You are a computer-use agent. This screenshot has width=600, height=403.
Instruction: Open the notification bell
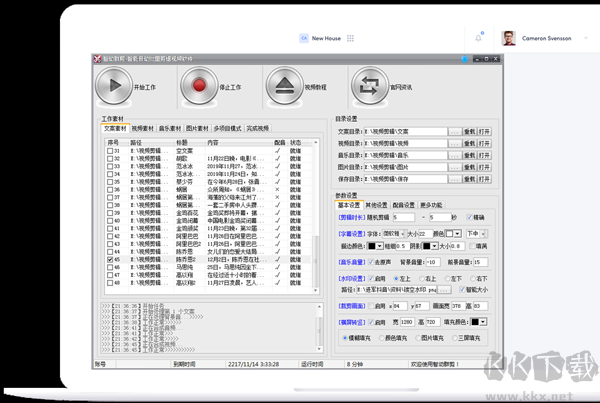479,38
